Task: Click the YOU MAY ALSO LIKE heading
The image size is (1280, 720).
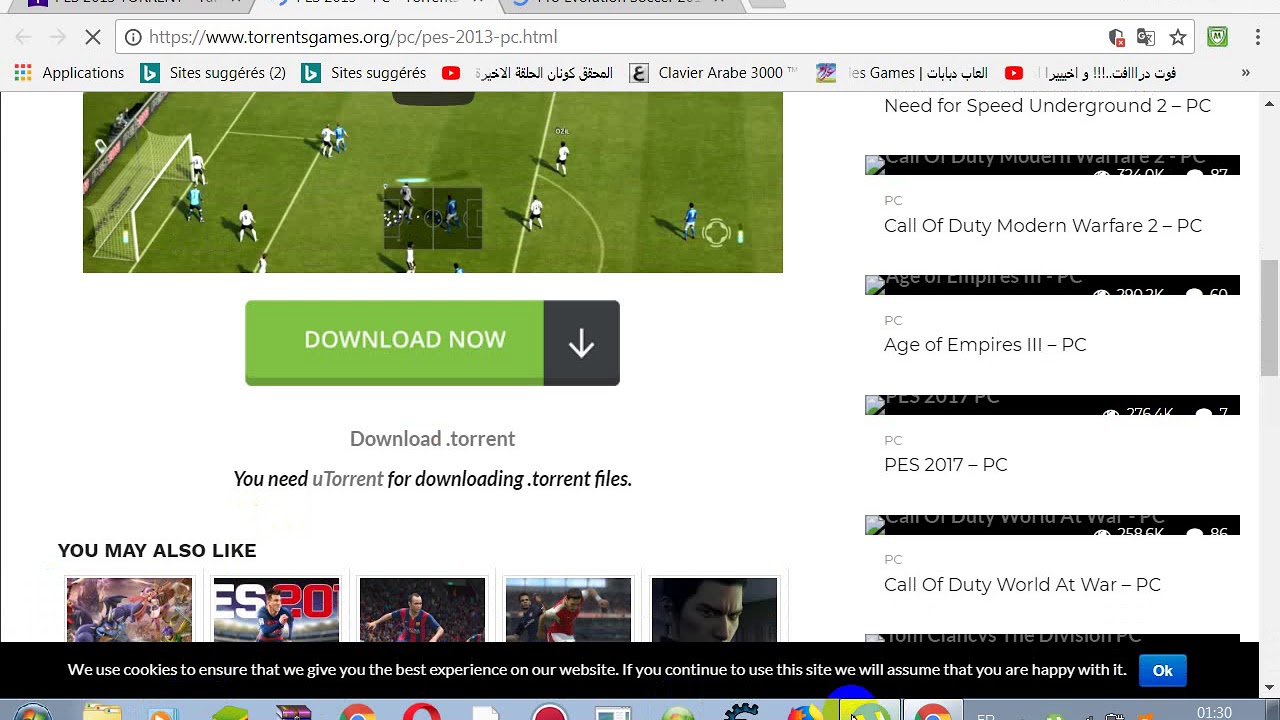Action: click(x=157, y=551)
